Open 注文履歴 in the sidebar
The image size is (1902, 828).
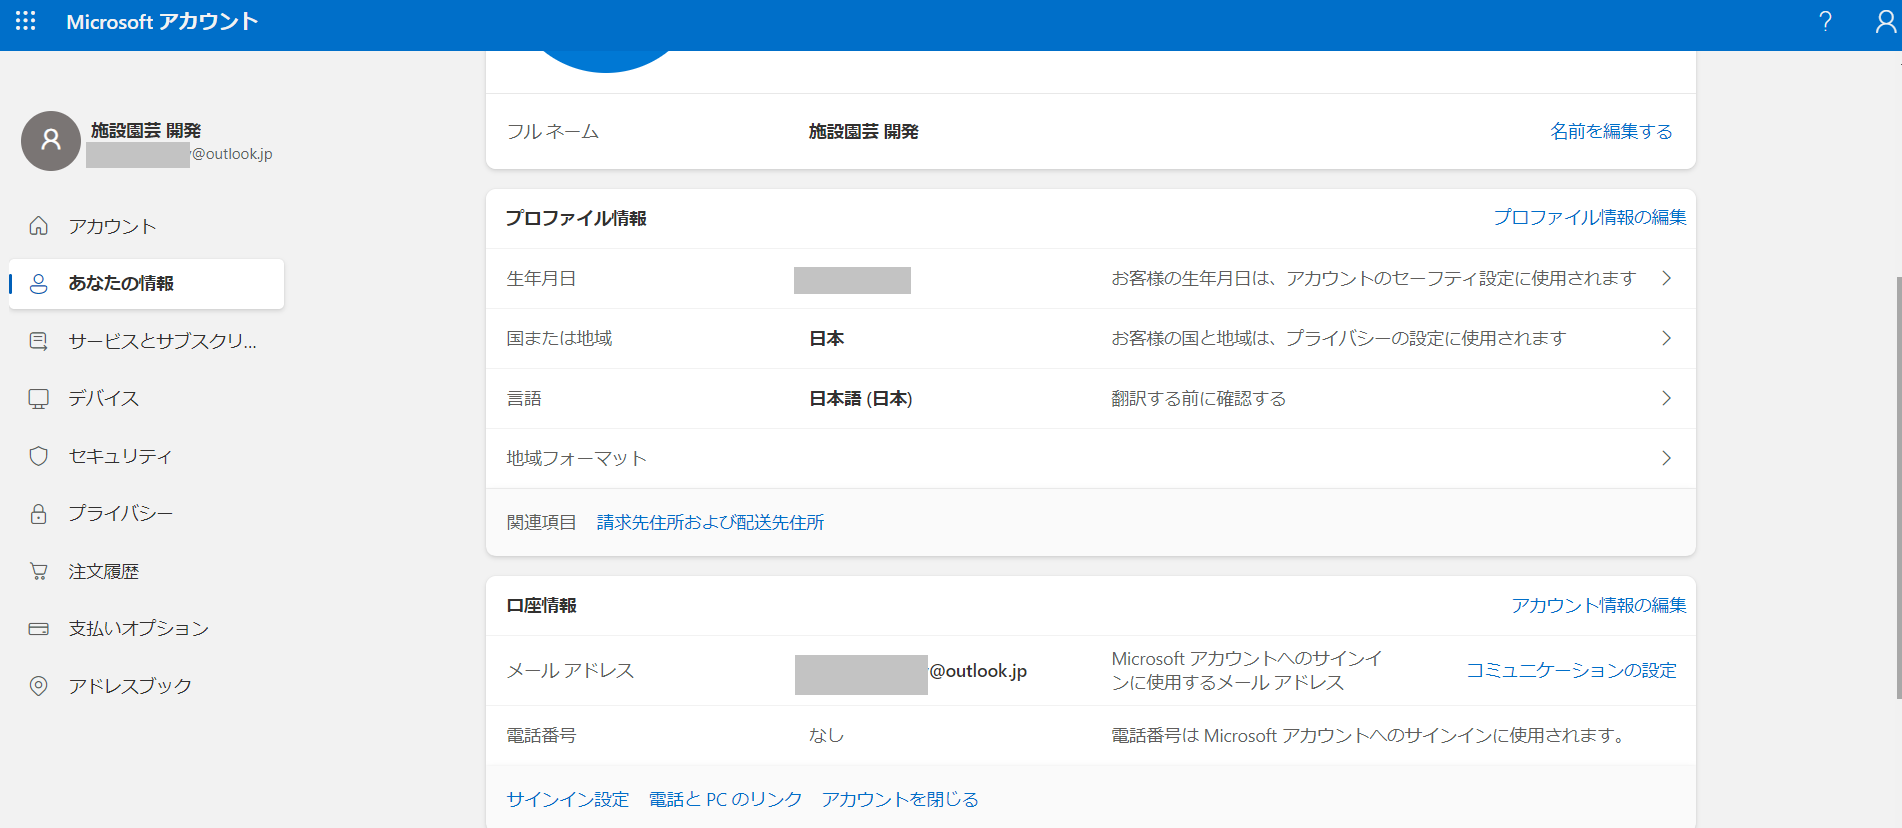click(x=146, y=571)
